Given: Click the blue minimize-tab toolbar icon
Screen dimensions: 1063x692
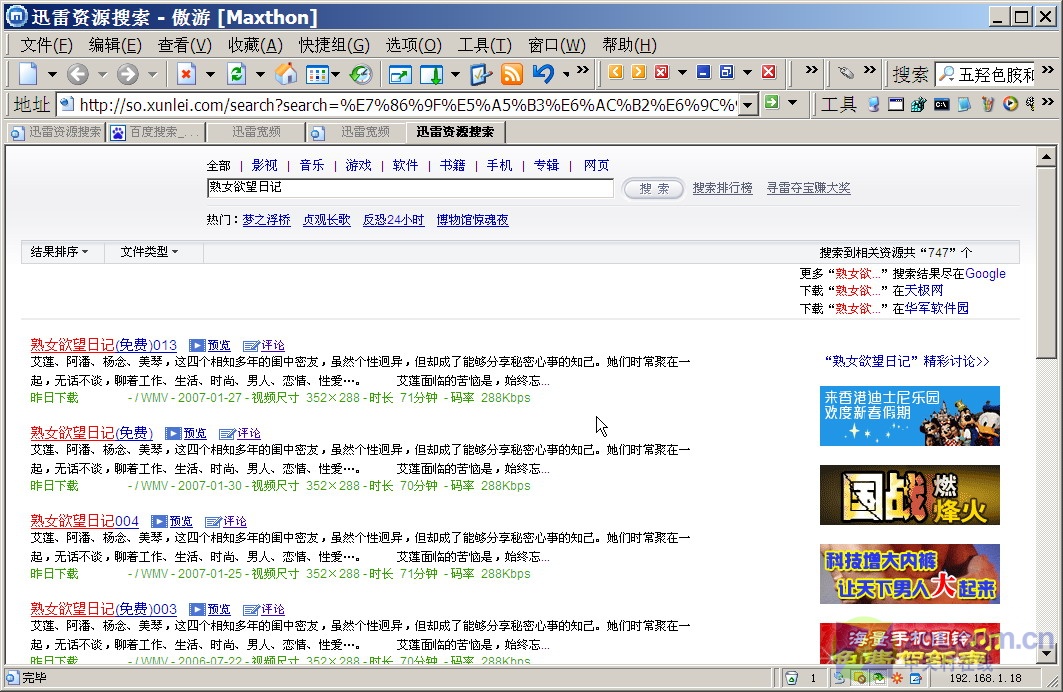Looking at the screenshot, I should tap(704, 72).
